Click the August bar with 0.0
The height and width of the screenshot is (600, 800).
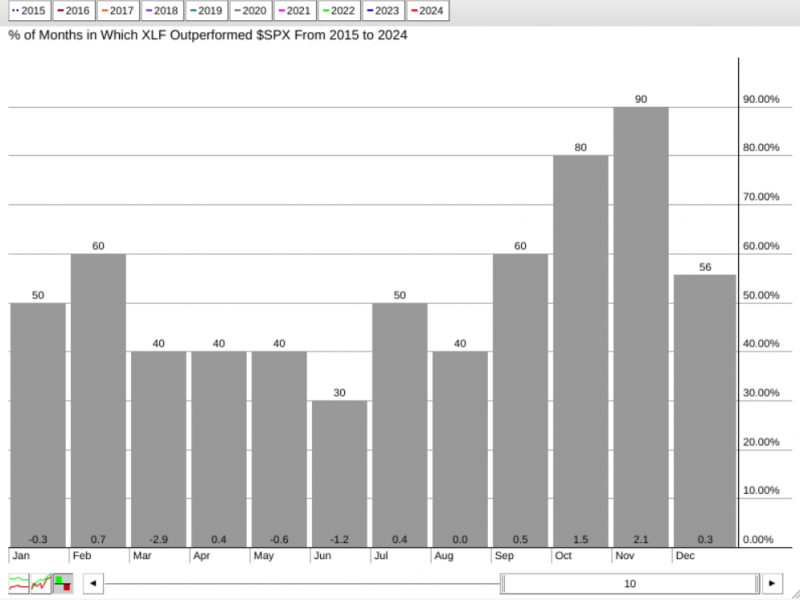coord(460,449)
